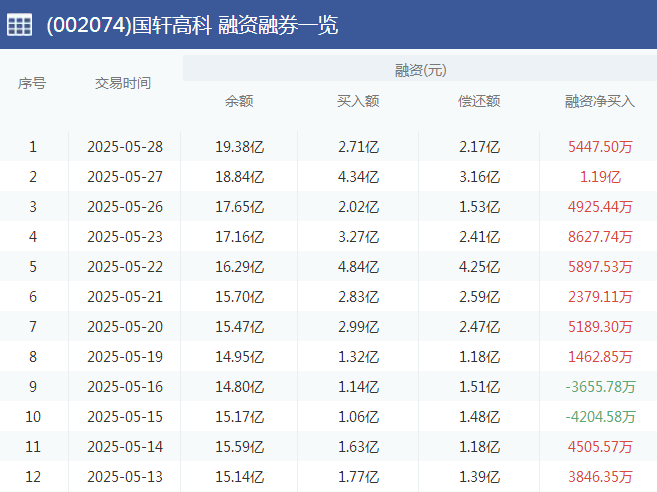Click repayment value 3.16亿
Screen dimensions: 657x492
479,177
